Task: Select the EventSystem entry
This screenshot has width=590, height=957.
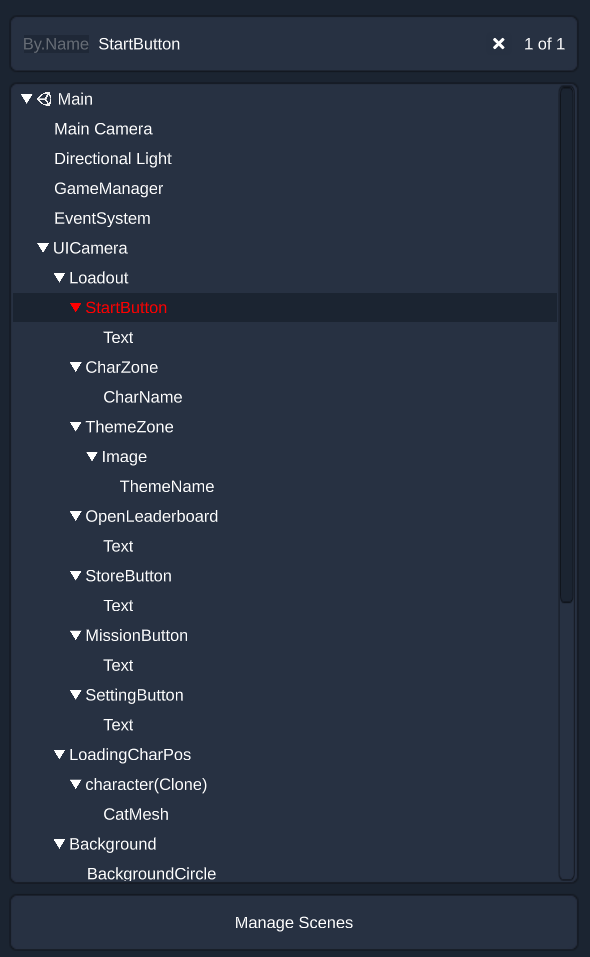Action: [x=102, y=218]
